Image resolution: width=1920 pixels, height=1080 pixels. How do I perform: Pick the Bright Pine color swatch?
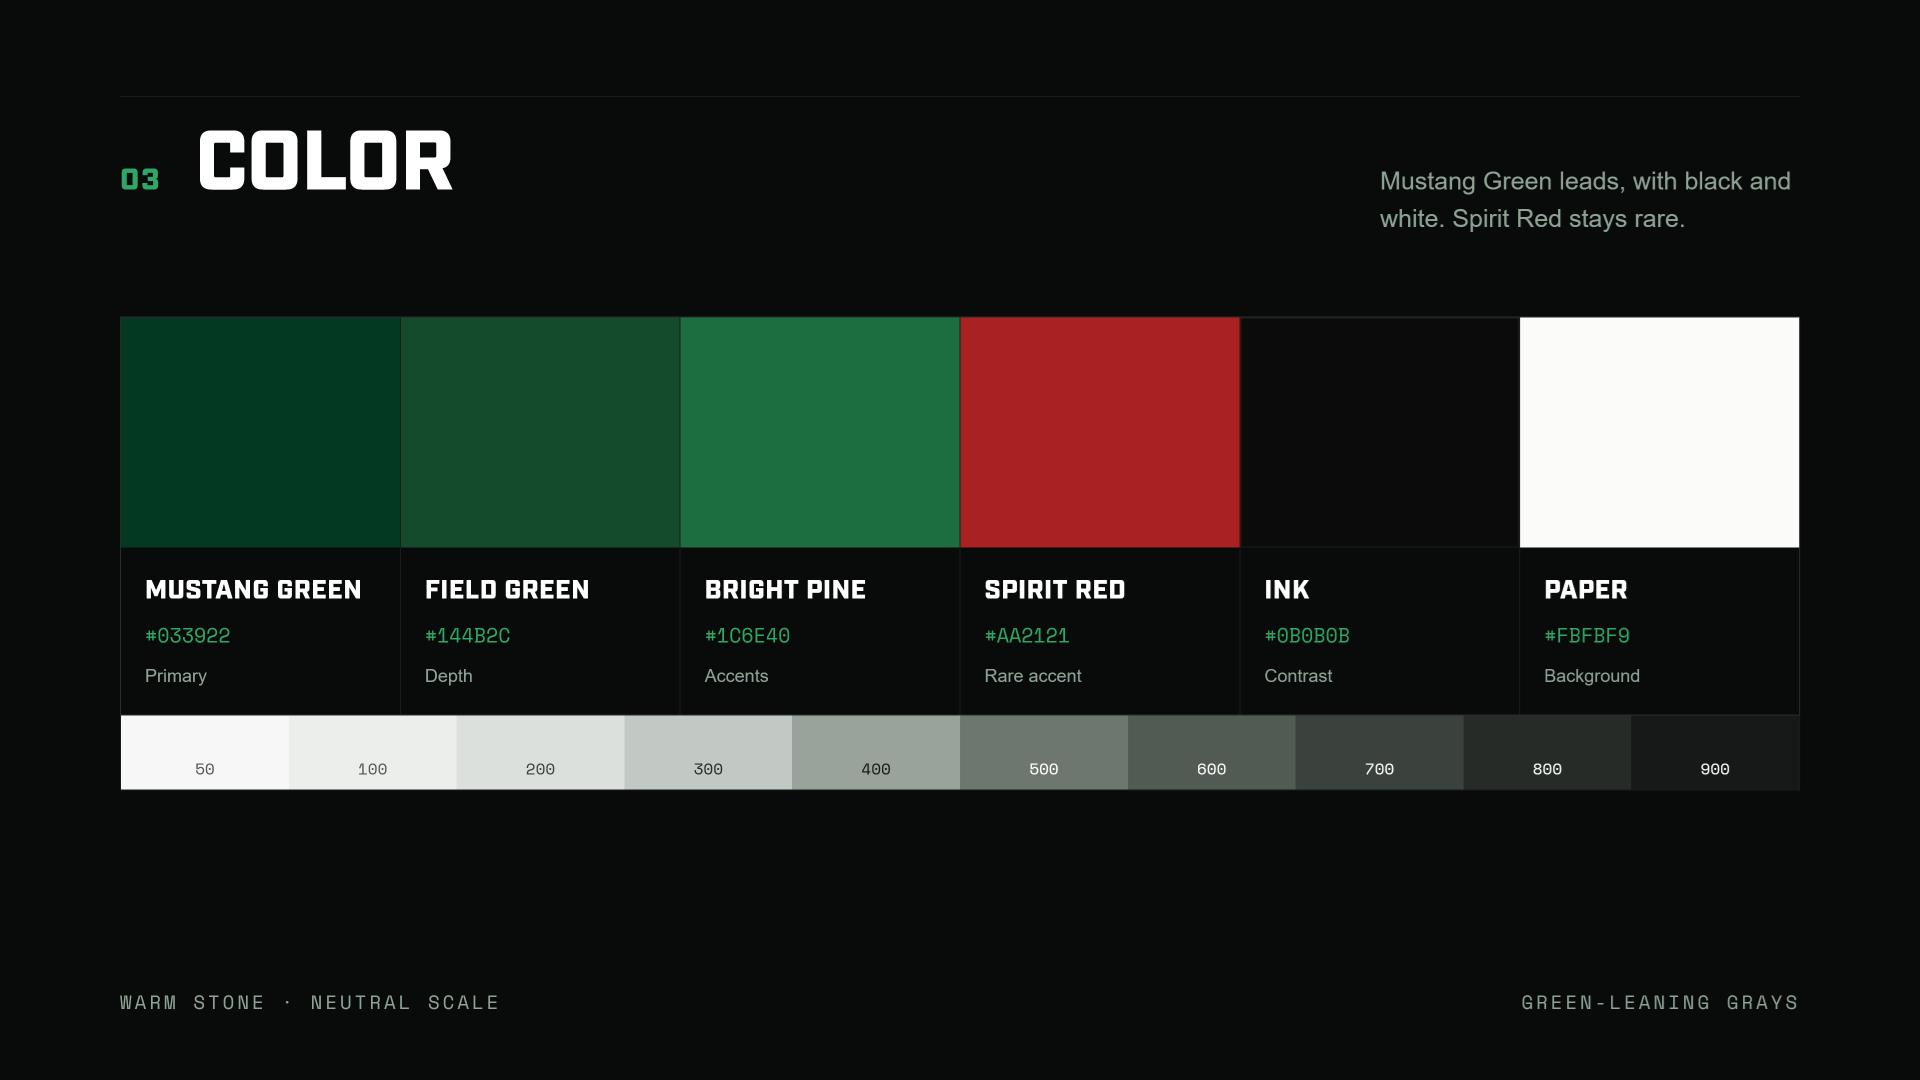point(820,432)
